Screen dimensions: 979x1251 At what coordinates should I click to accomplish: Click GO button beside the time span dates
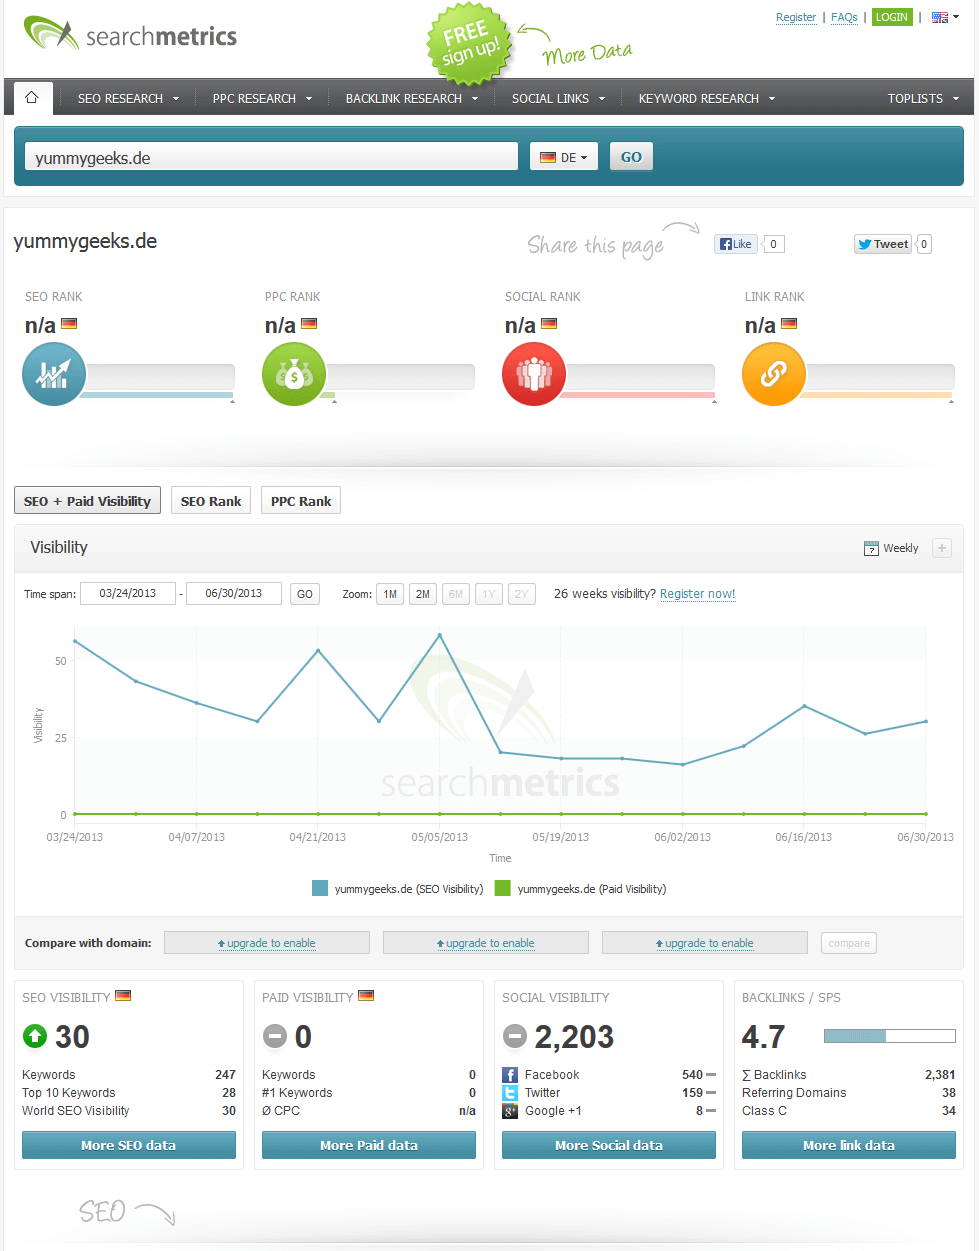(305, 594)
